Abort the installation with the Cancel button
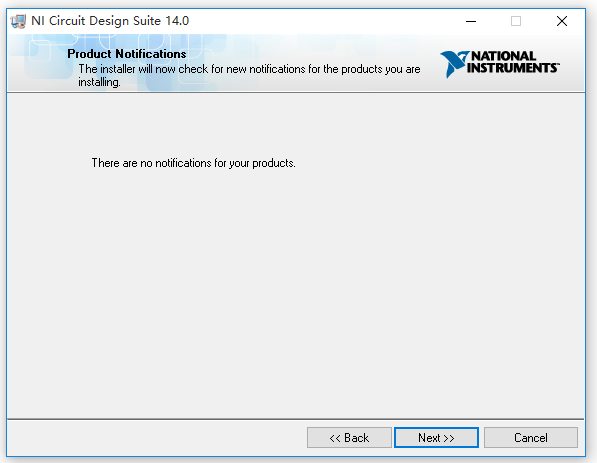Viewport: 597px width, 463px height. tap(531, 437)
